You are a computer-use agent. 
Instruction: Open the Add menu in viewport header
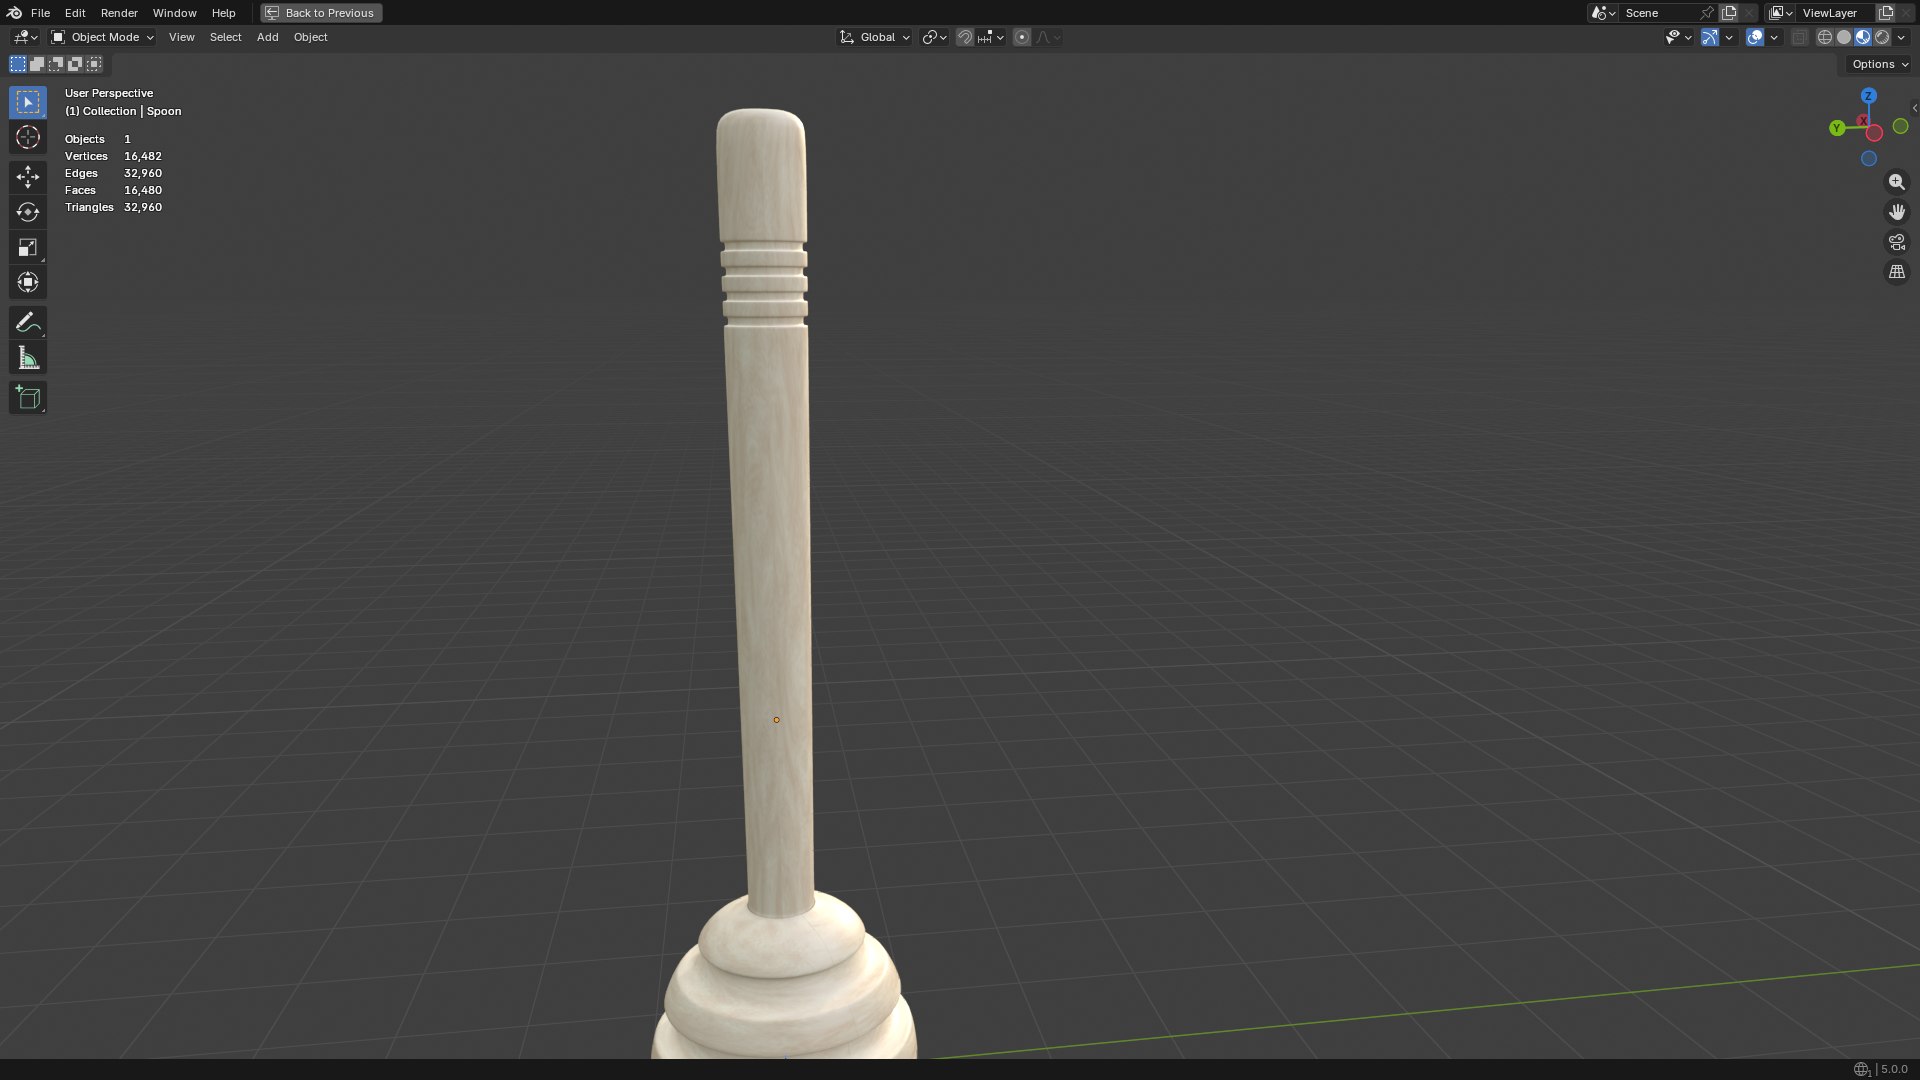tap(267, 37)
